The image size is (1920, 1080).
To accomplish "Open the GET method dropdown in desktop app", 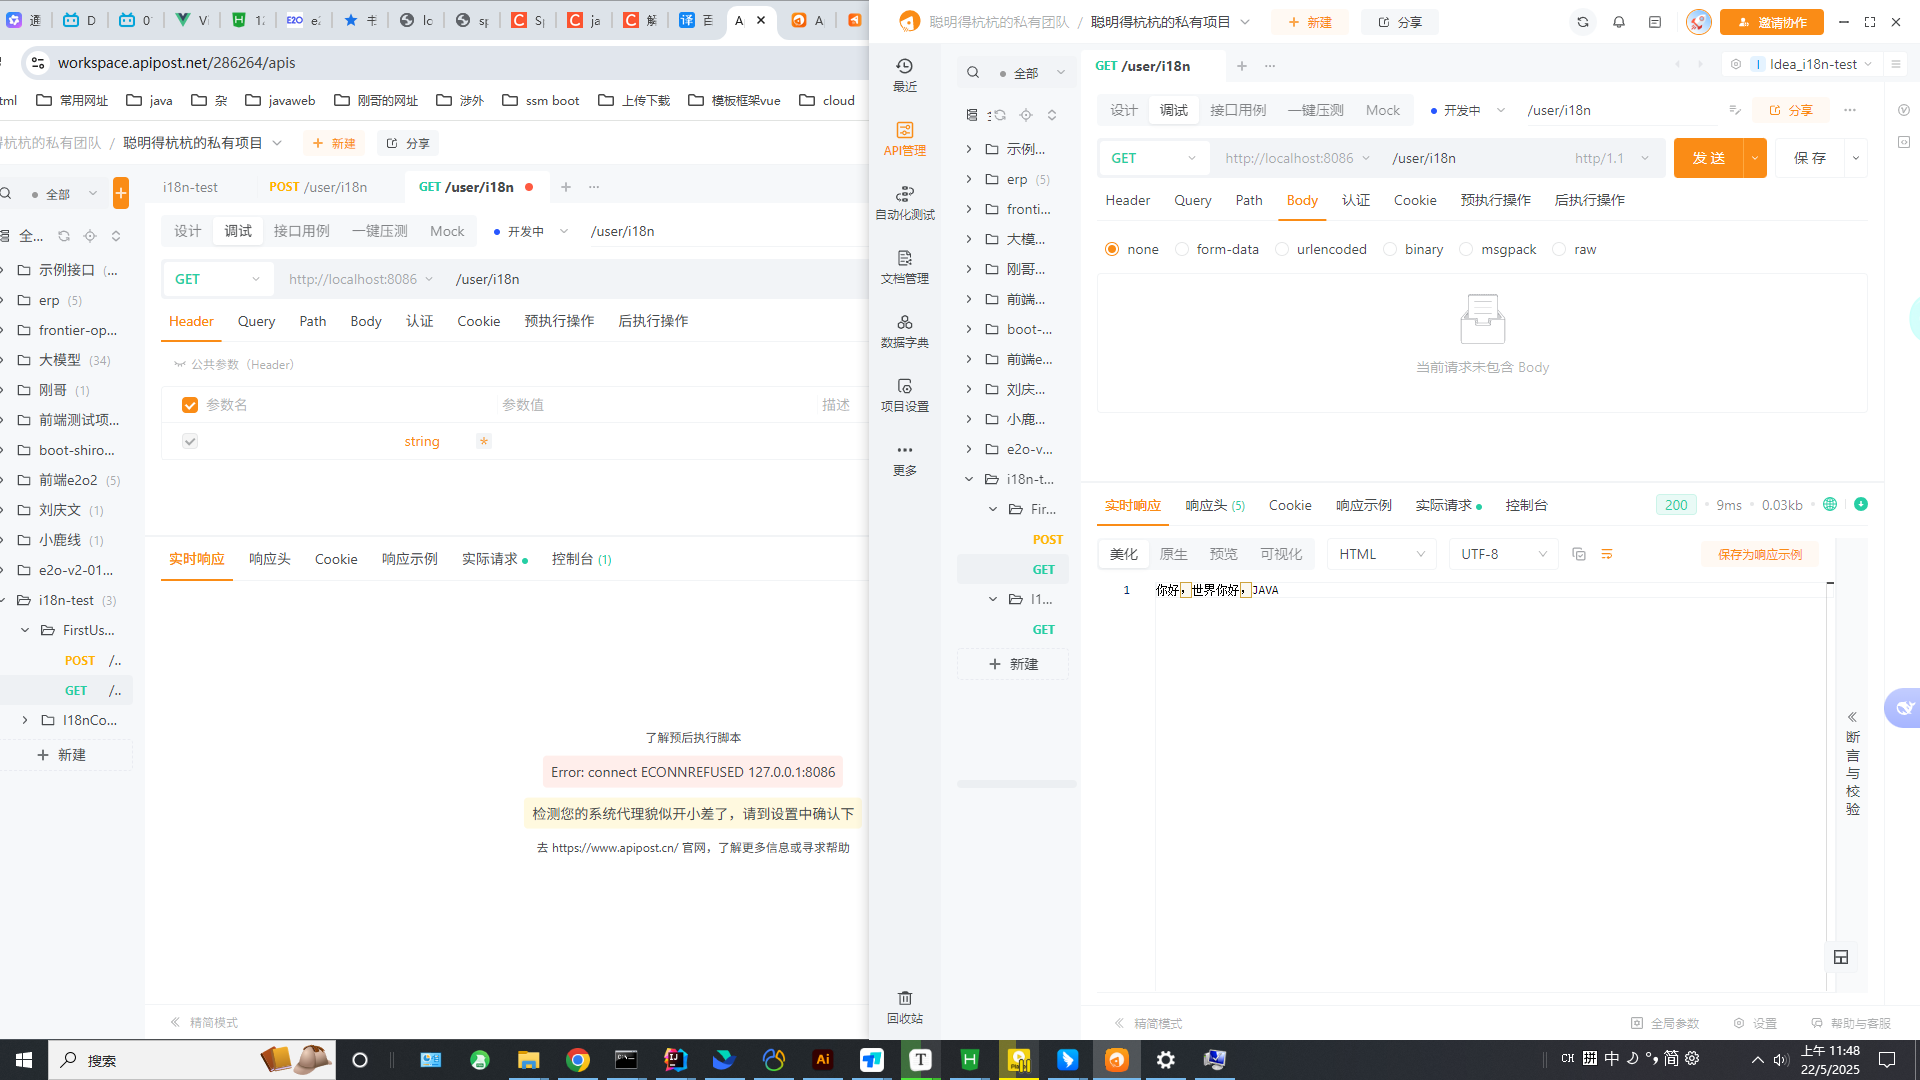I will pos(1154,158).
